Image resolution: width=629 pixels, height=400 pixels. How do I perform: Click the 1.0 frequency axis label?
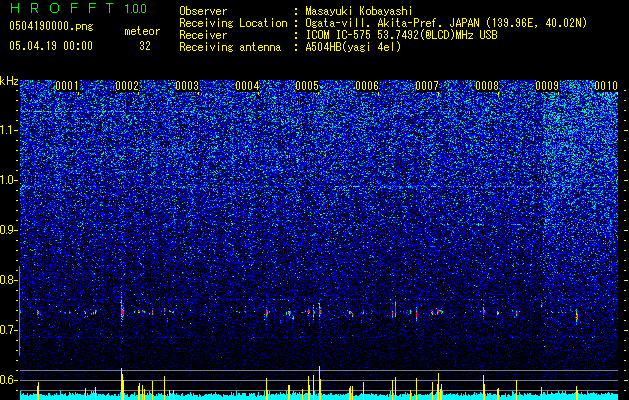tap(9, 180)
